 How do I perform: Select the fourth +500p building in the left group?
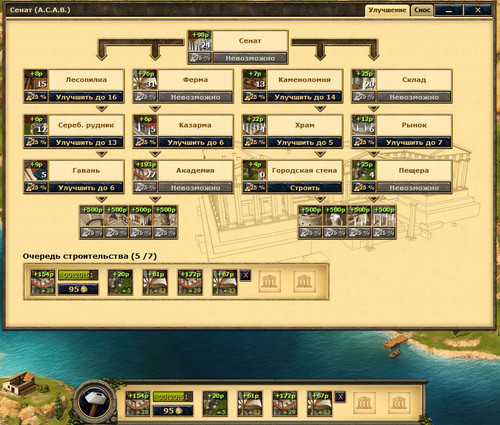pyautogui.click(x=165, y=216)
